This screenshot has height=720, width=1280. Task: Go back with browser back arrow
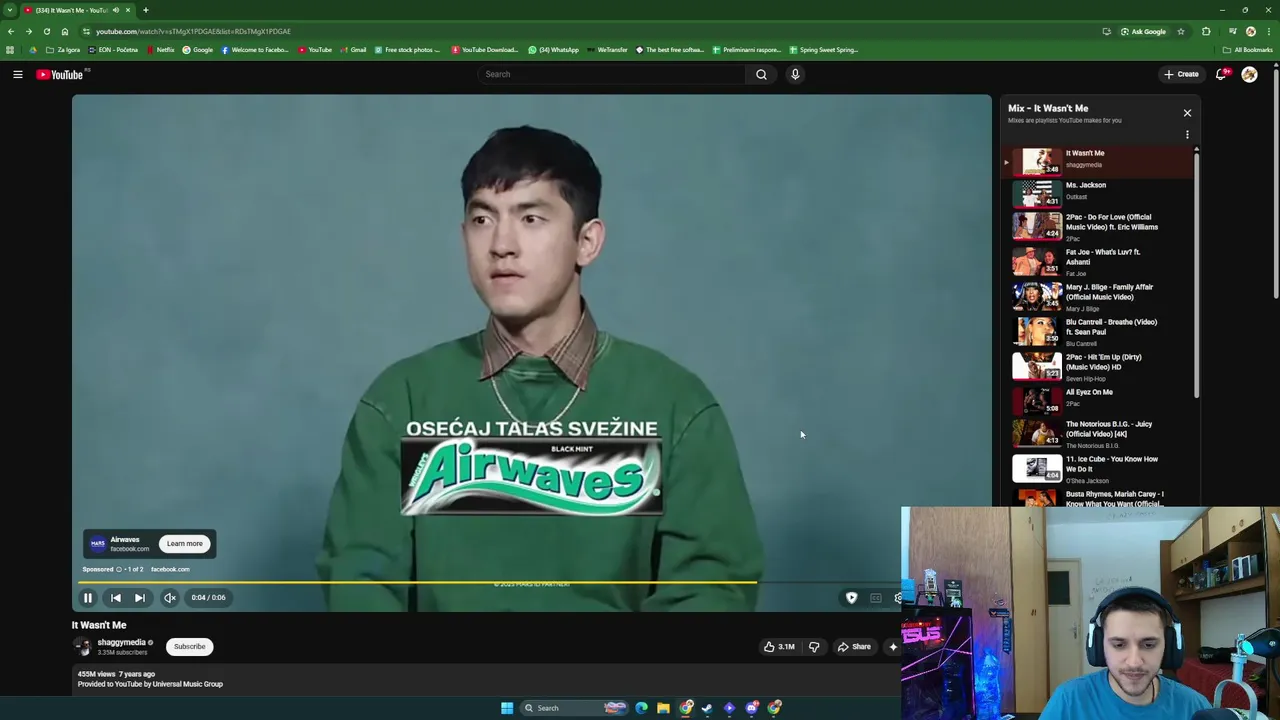pos(11,32)
